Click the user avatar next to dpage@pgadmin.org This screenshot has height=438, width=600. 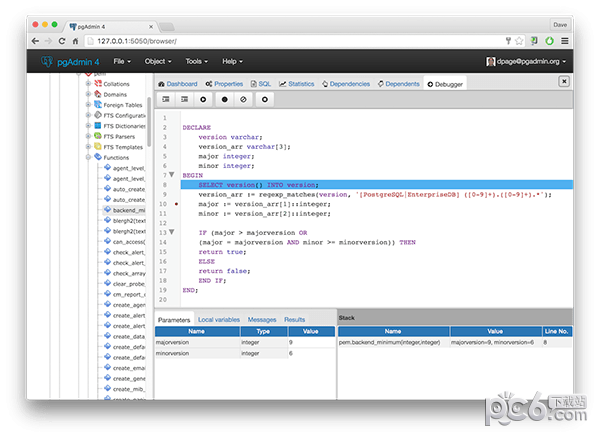coord(491,61)
